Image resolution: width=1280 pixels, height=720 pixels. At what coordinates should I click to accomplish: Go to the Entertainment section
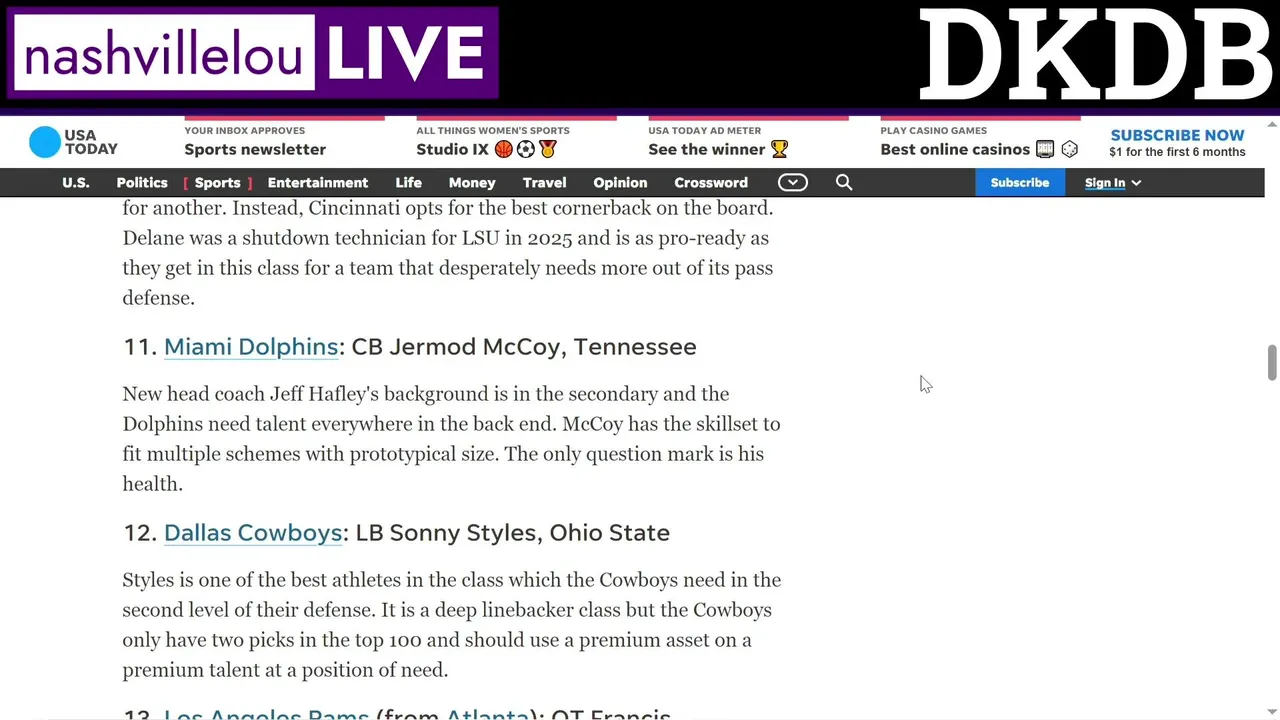point(318,182)
